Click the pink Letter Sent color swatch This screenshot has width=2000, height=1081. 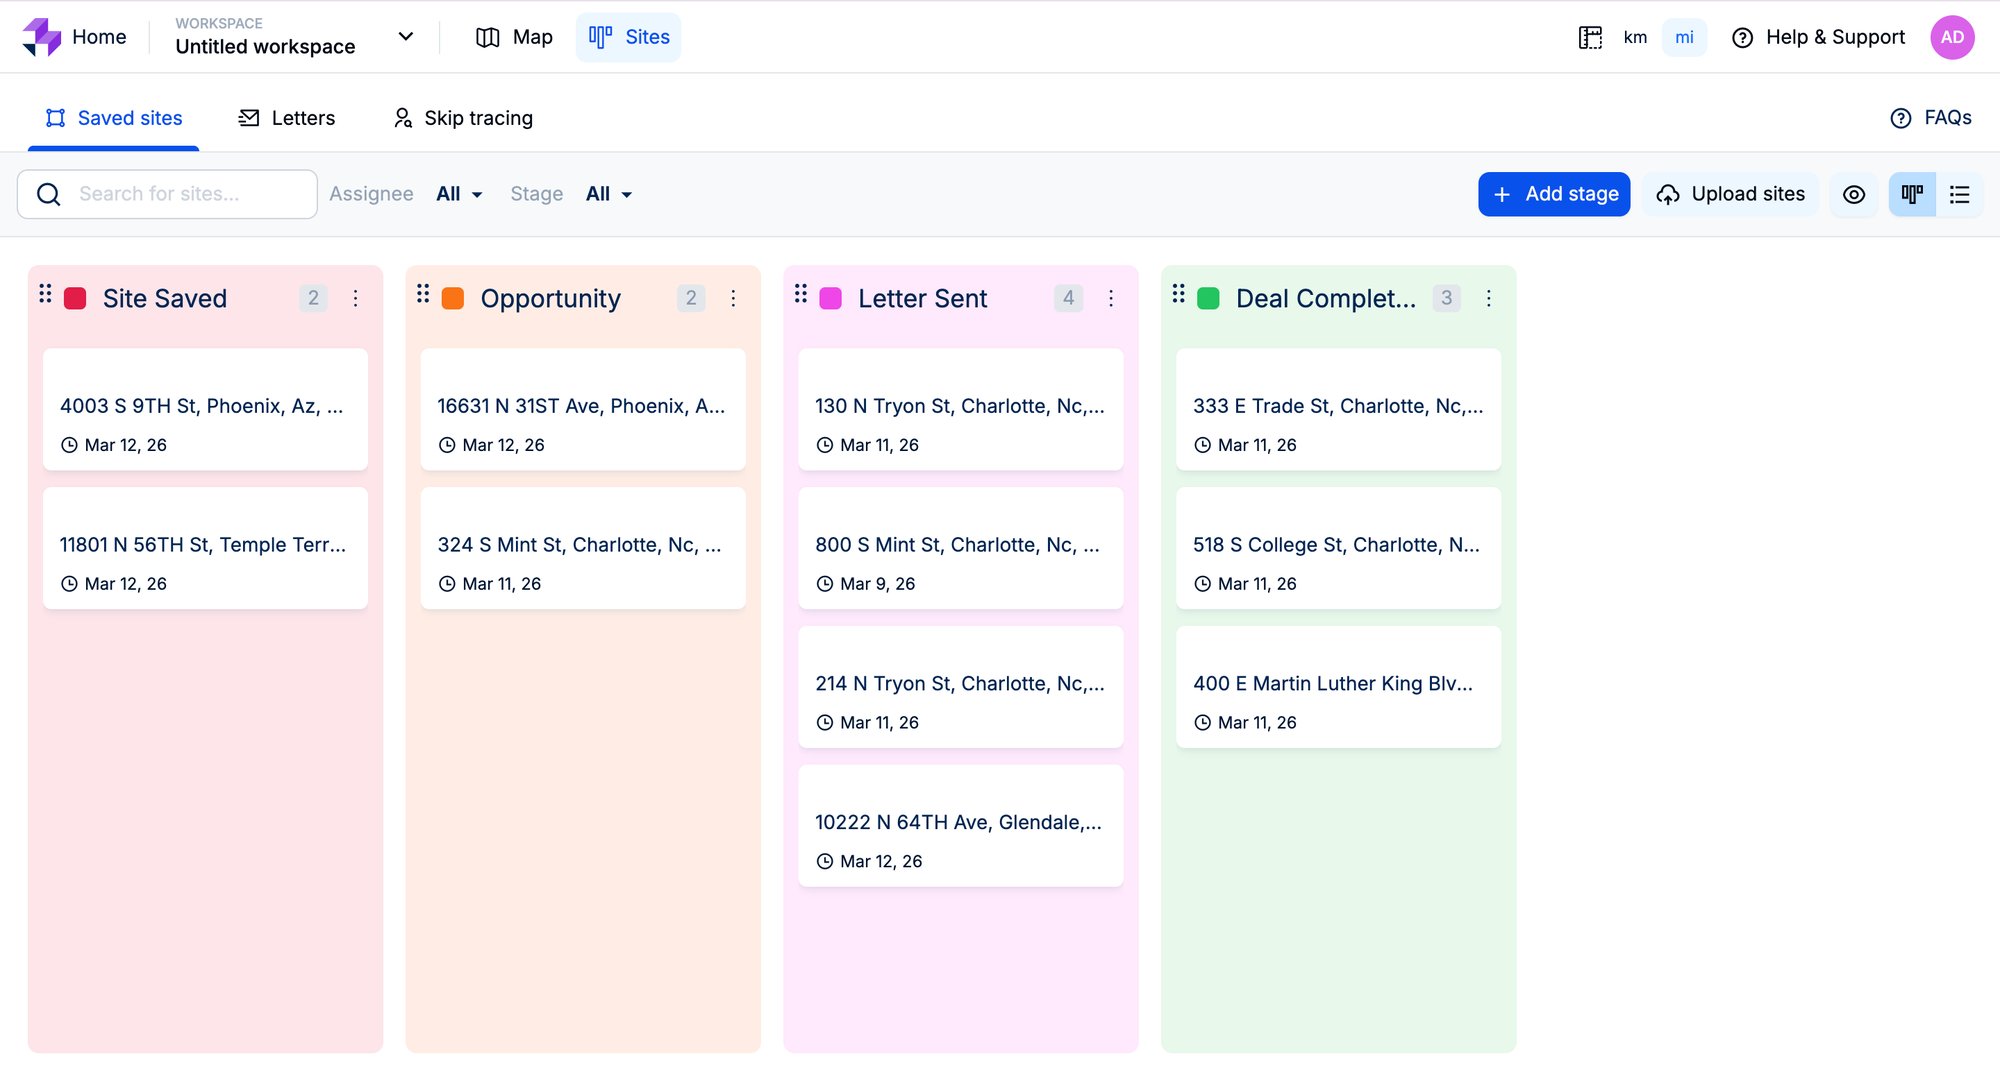click(830, 298)
